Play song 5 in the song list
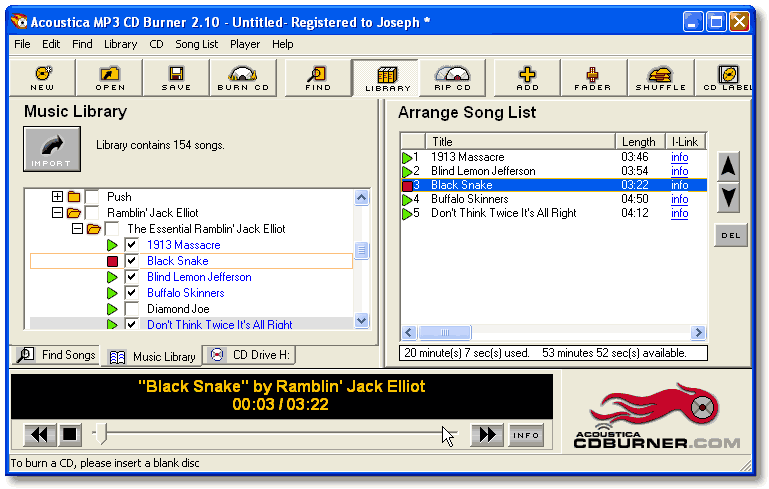The height and width of the screenshot is (489, 769). [407, 214]
